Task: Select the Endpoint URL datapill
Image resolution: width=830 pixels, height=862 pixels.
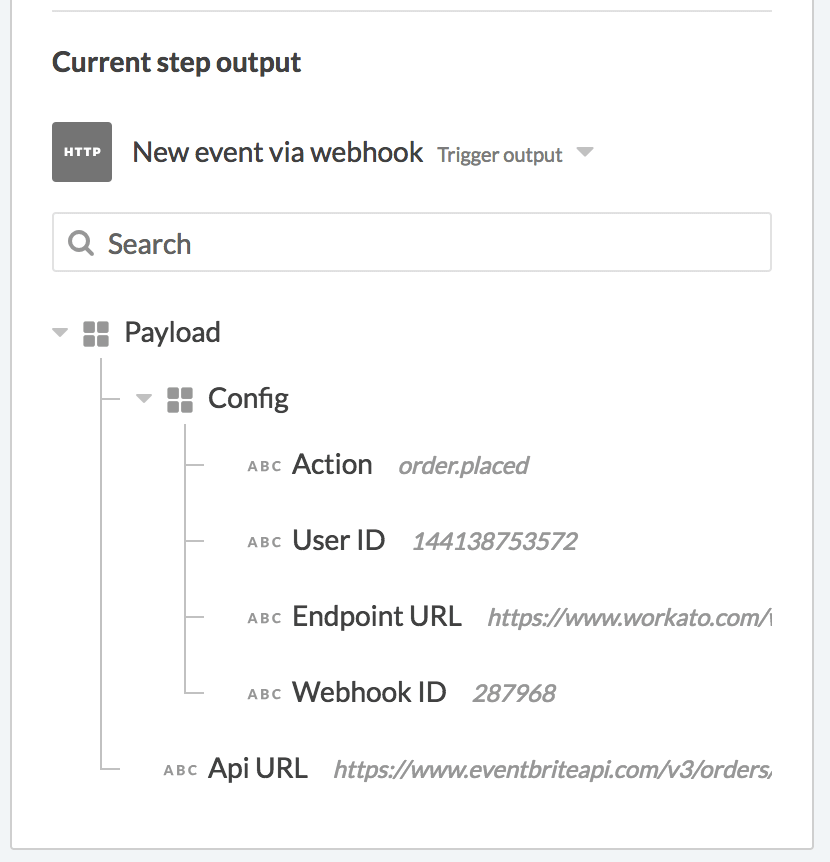Action: [375, 617]
